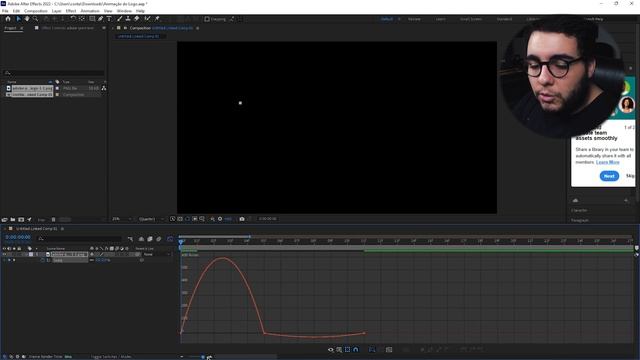This screenshot has width=640, height=360.
Task: Select the Pen tool
Action: 100,19
